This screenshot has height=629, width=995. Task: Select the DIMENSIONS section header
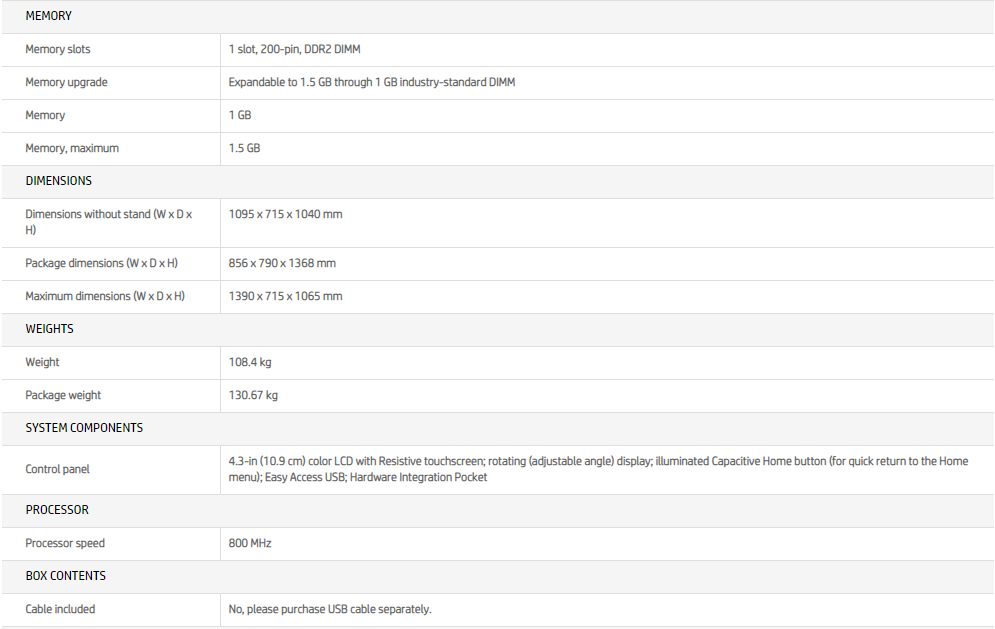pos(58,181)
